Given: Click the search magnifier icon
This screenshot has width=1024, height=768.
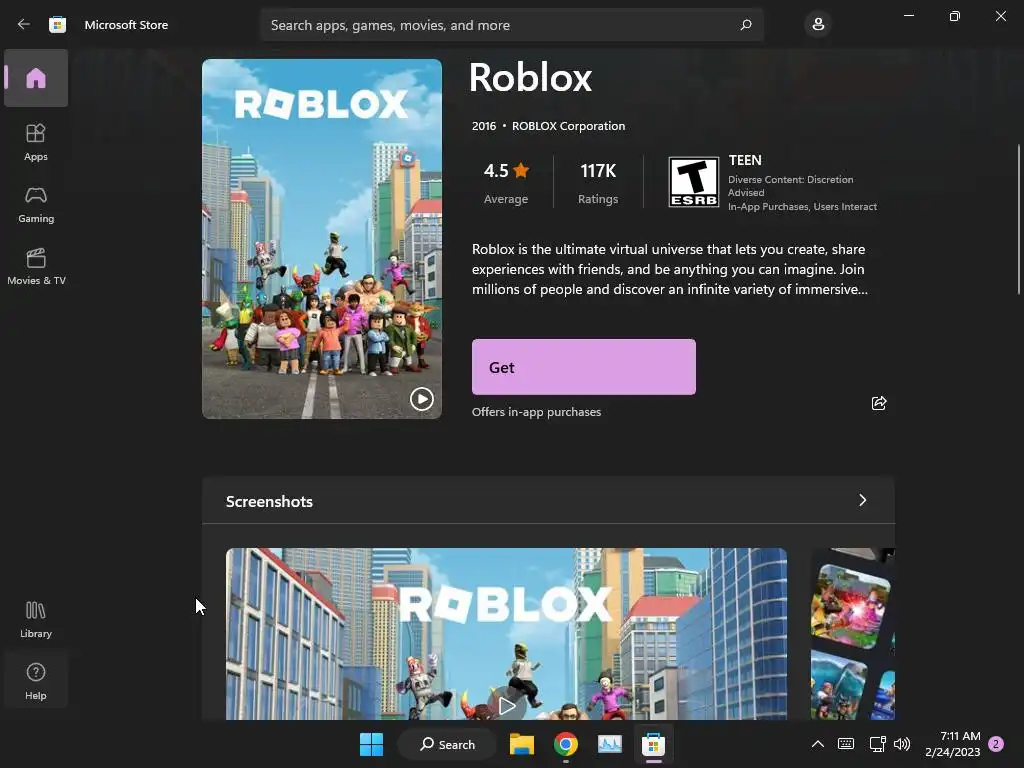Looking at the screenshot, I should [x=746, y=25].
